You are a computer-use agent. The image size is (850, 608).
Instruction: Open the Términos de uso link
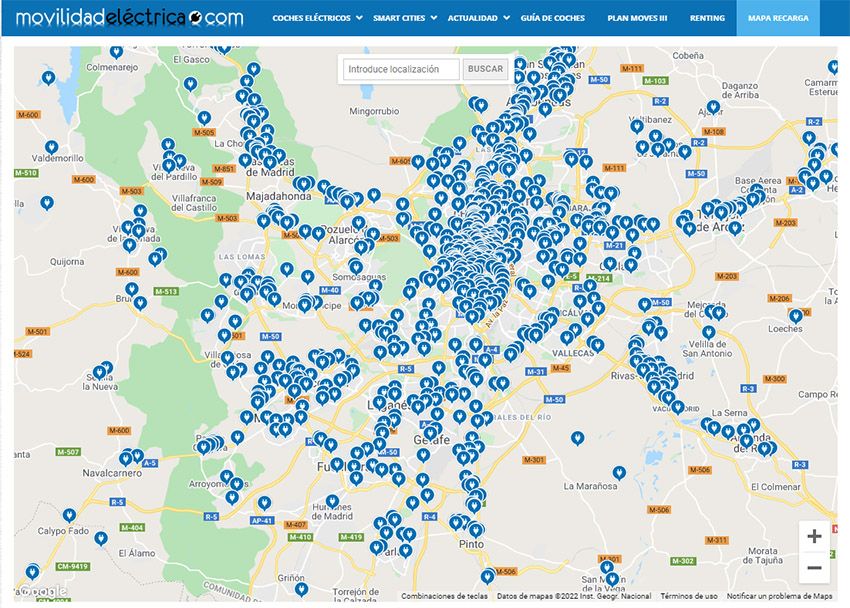point(688,596)
